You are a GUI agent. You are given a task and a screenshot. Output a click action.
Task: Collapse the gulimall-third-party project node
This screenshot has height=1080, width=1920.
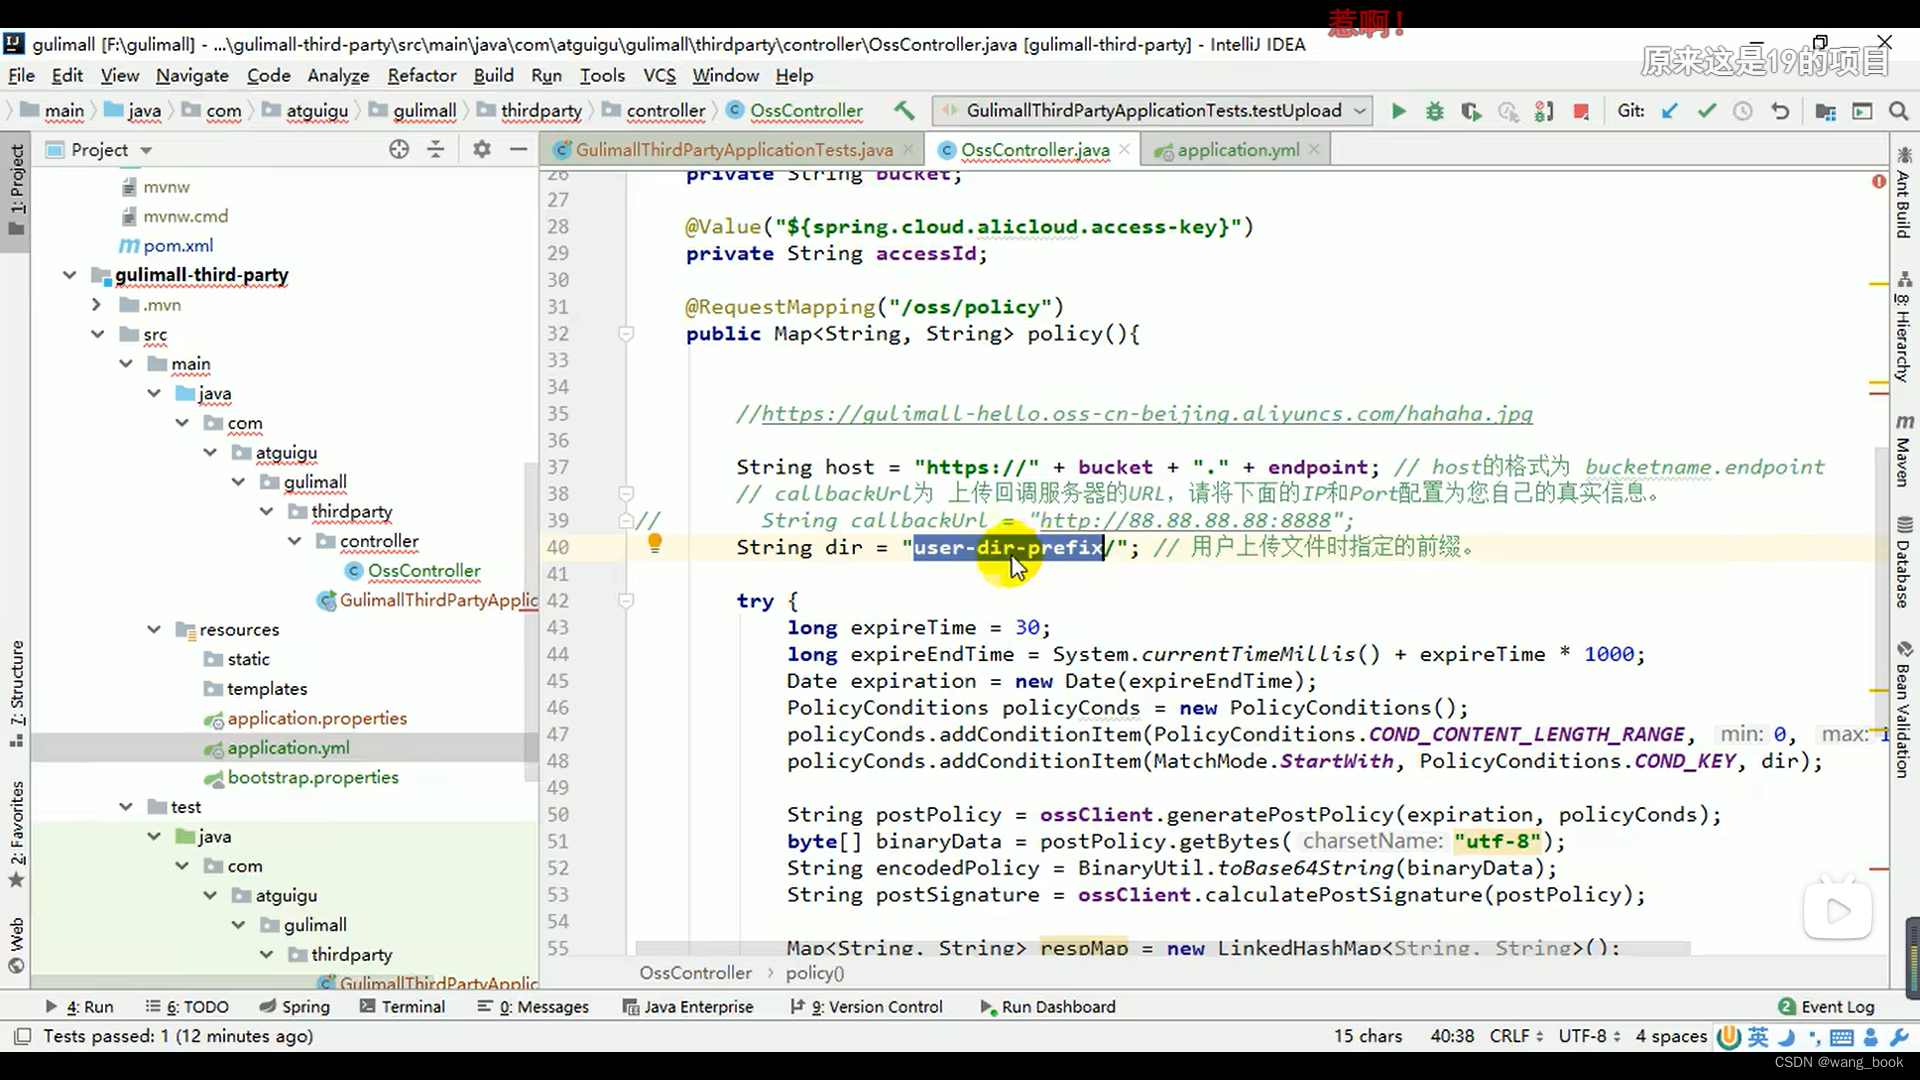point(69,274)
